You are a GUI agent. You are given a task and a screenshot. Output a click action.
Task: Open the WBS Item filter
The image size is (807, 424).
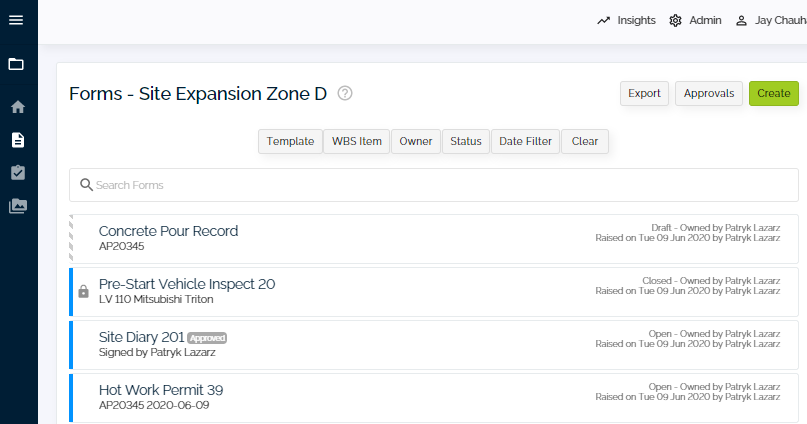tap(357, 142)
